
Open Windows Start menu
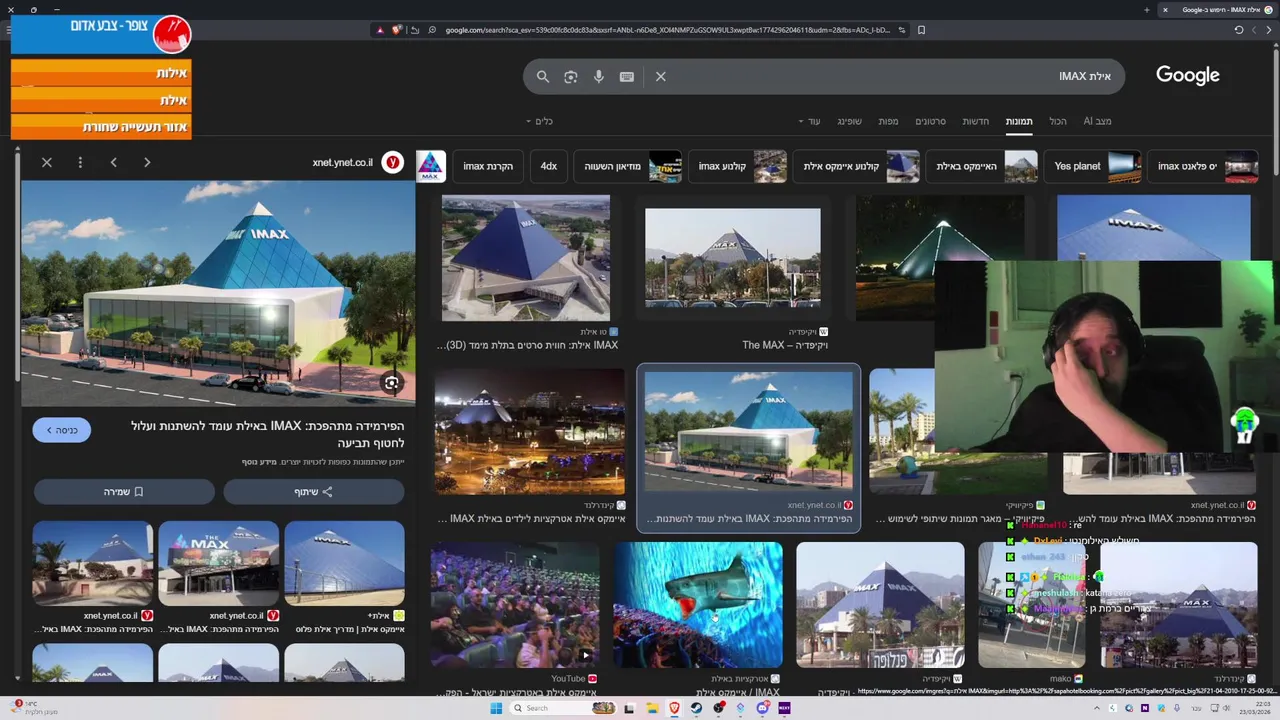(x=496, y=708)
